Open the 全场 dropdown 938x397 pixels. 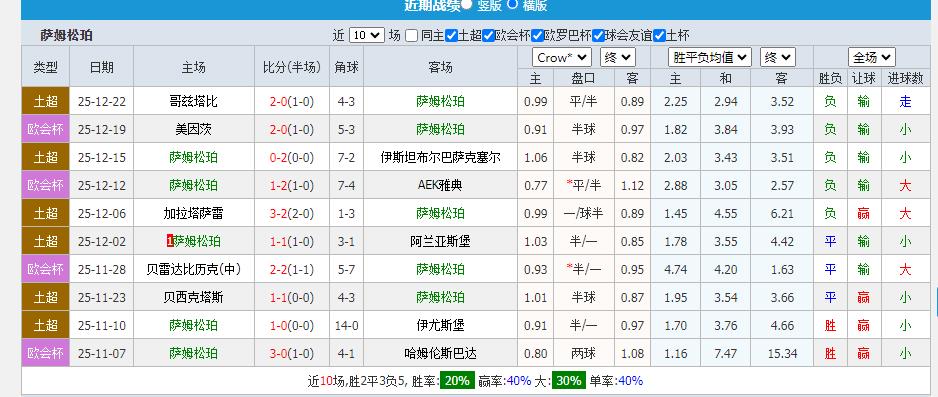tap(872, 57)
